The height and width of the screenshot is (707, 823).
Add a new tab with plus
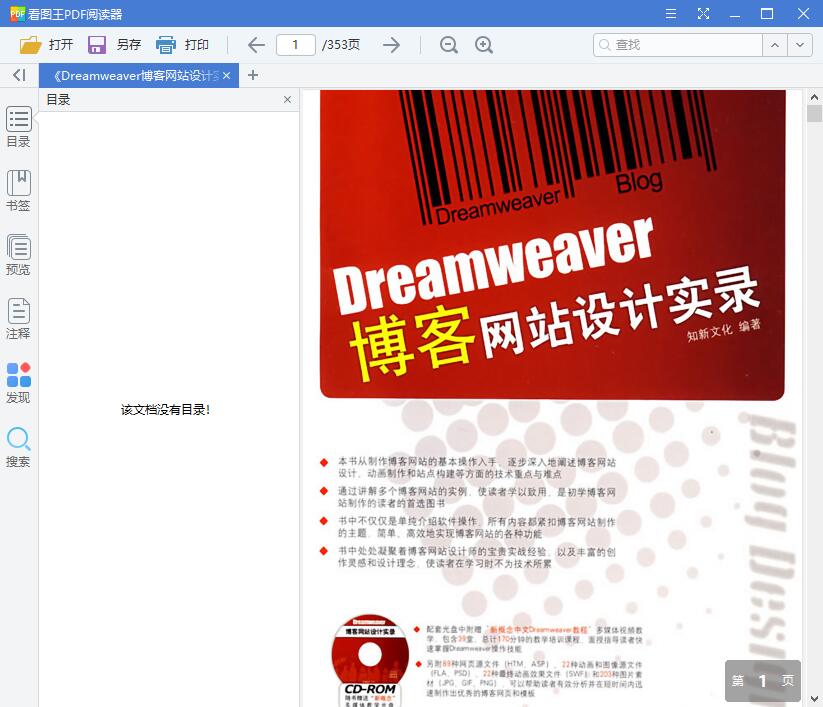point(253,75)
